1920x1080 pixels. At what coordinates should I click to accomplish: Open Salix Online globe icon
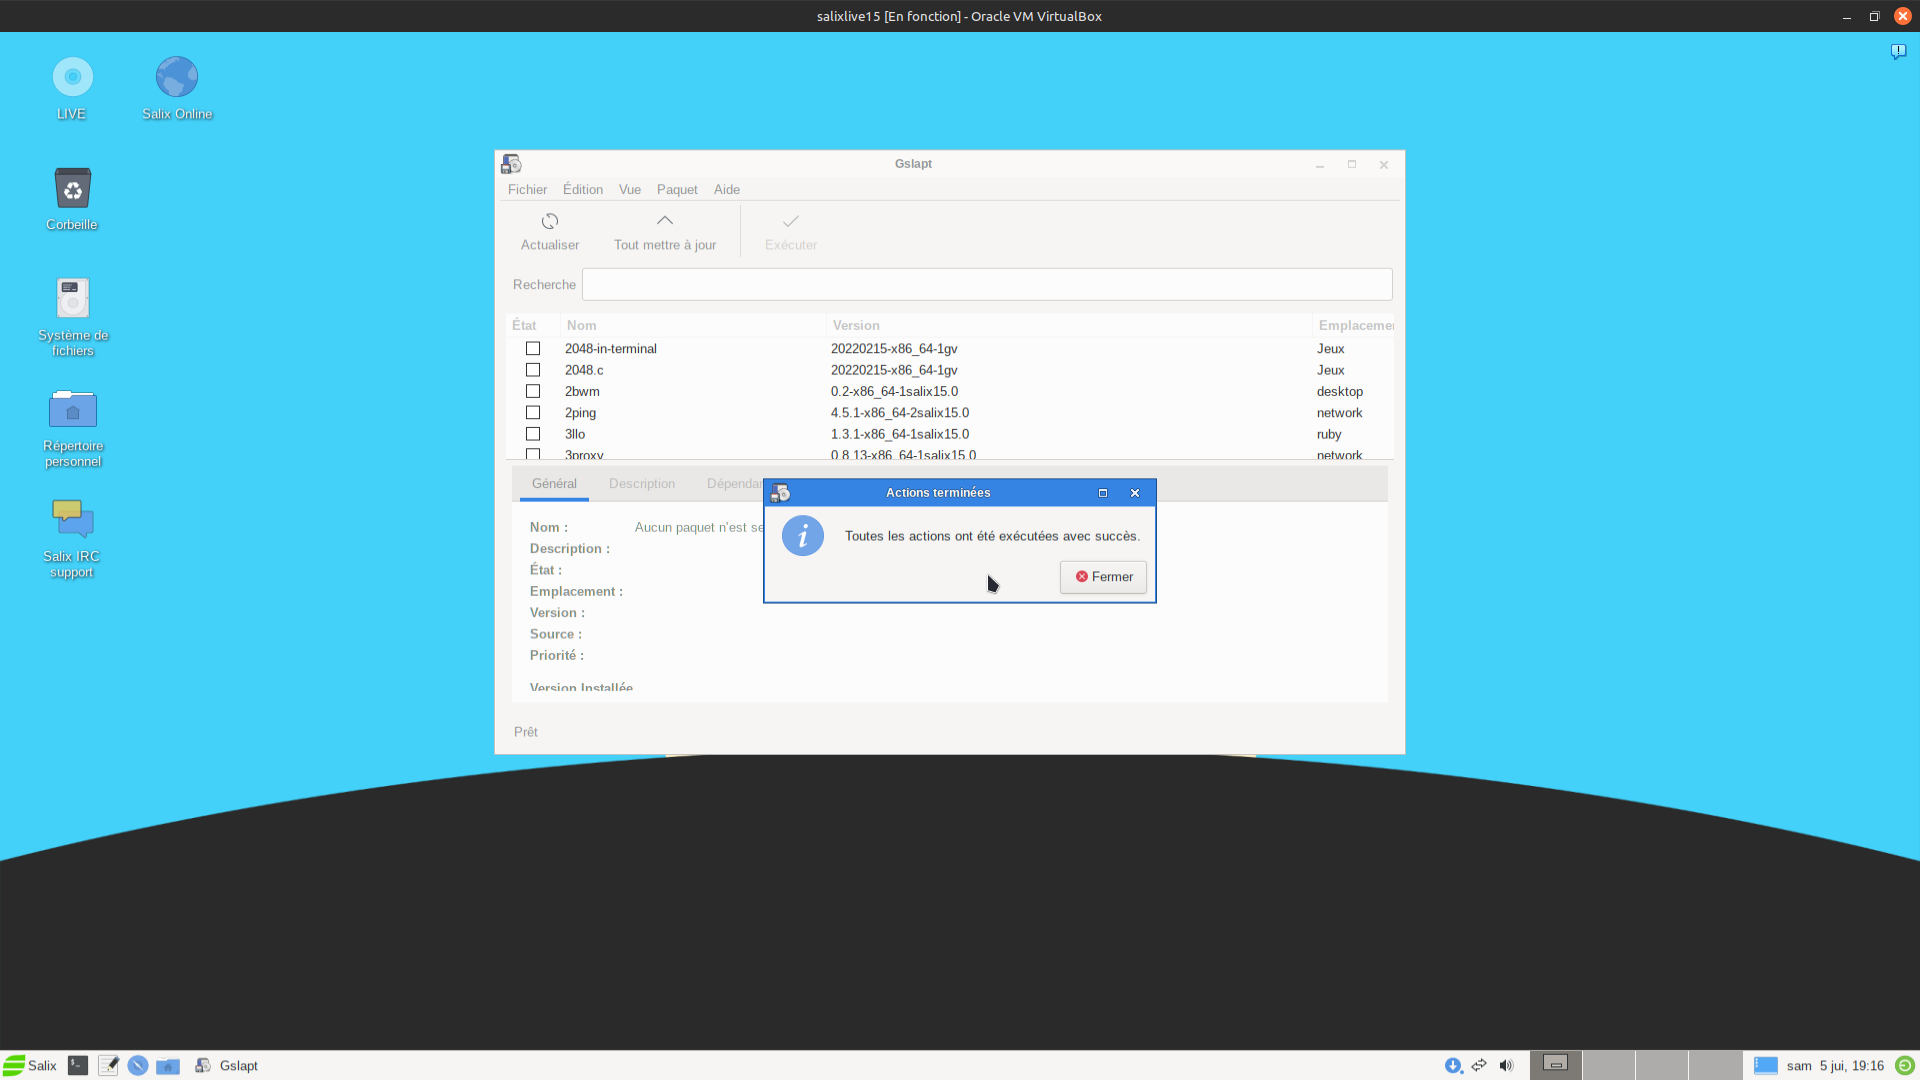click(x=177, y=78)
